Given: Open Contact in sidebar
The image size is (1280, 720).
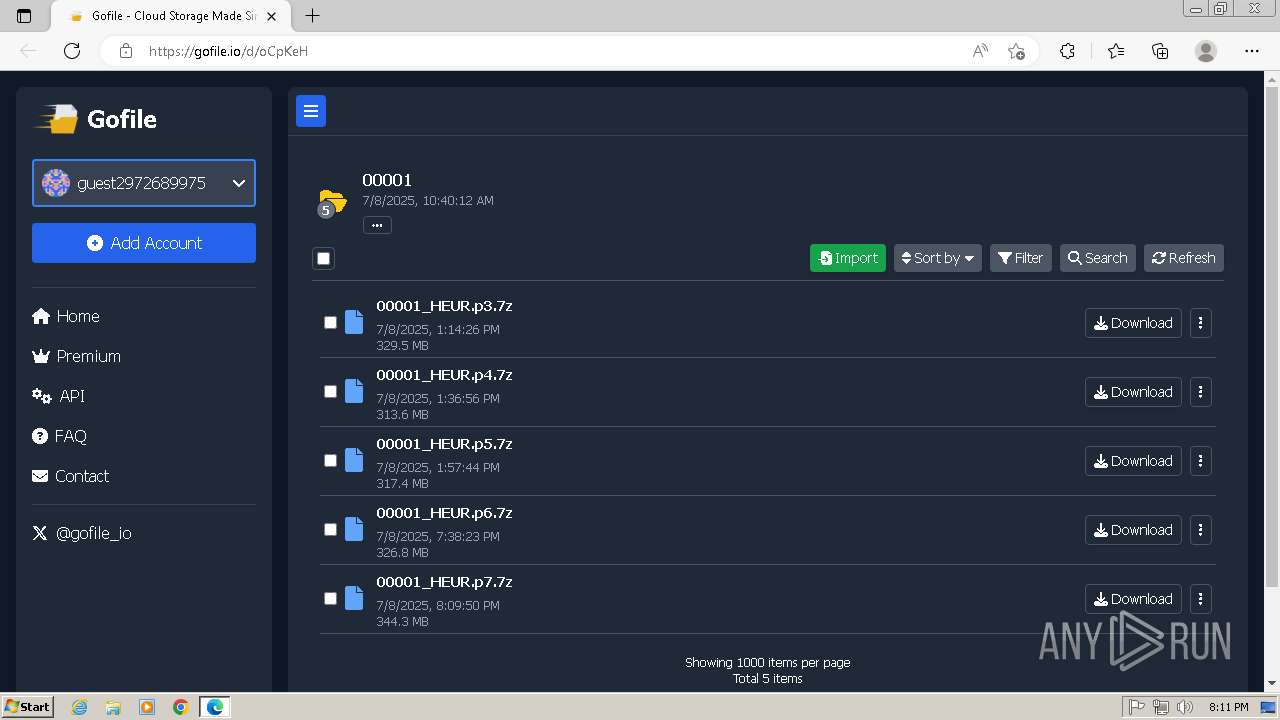Looking at the screenshot, I should click(71, 476).
